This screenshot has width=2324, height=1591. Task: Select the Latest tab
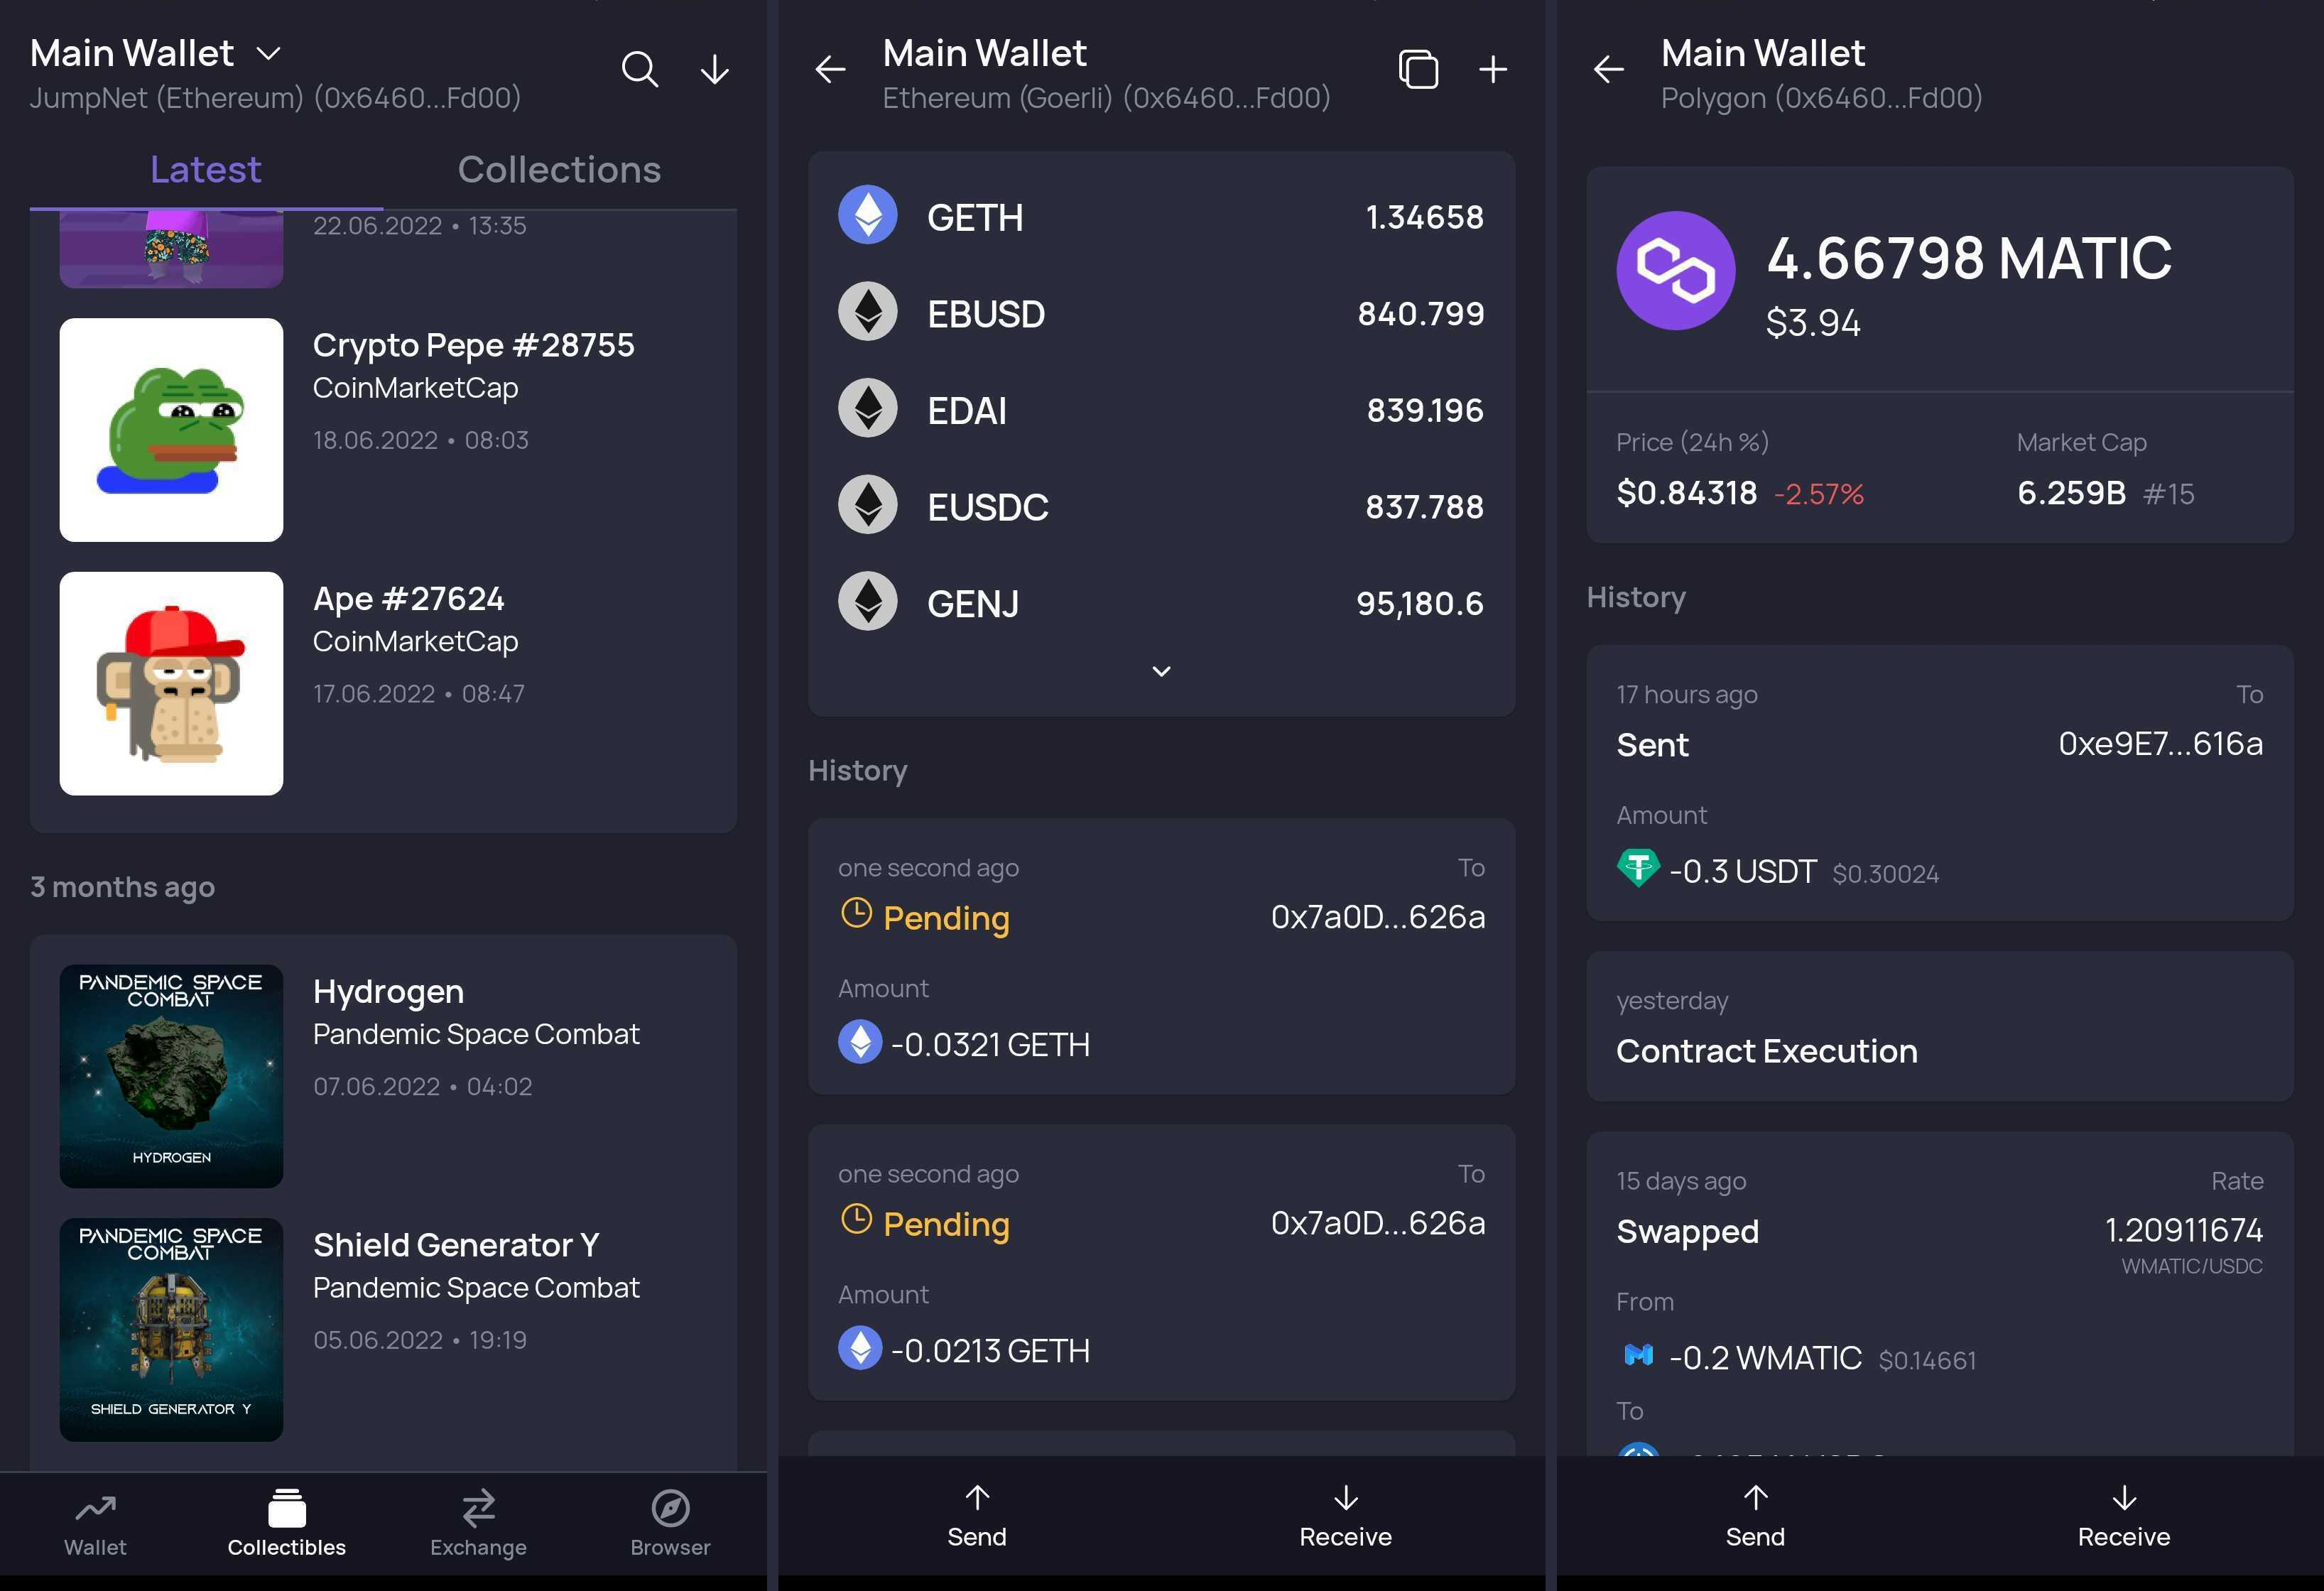pos(205,170)
